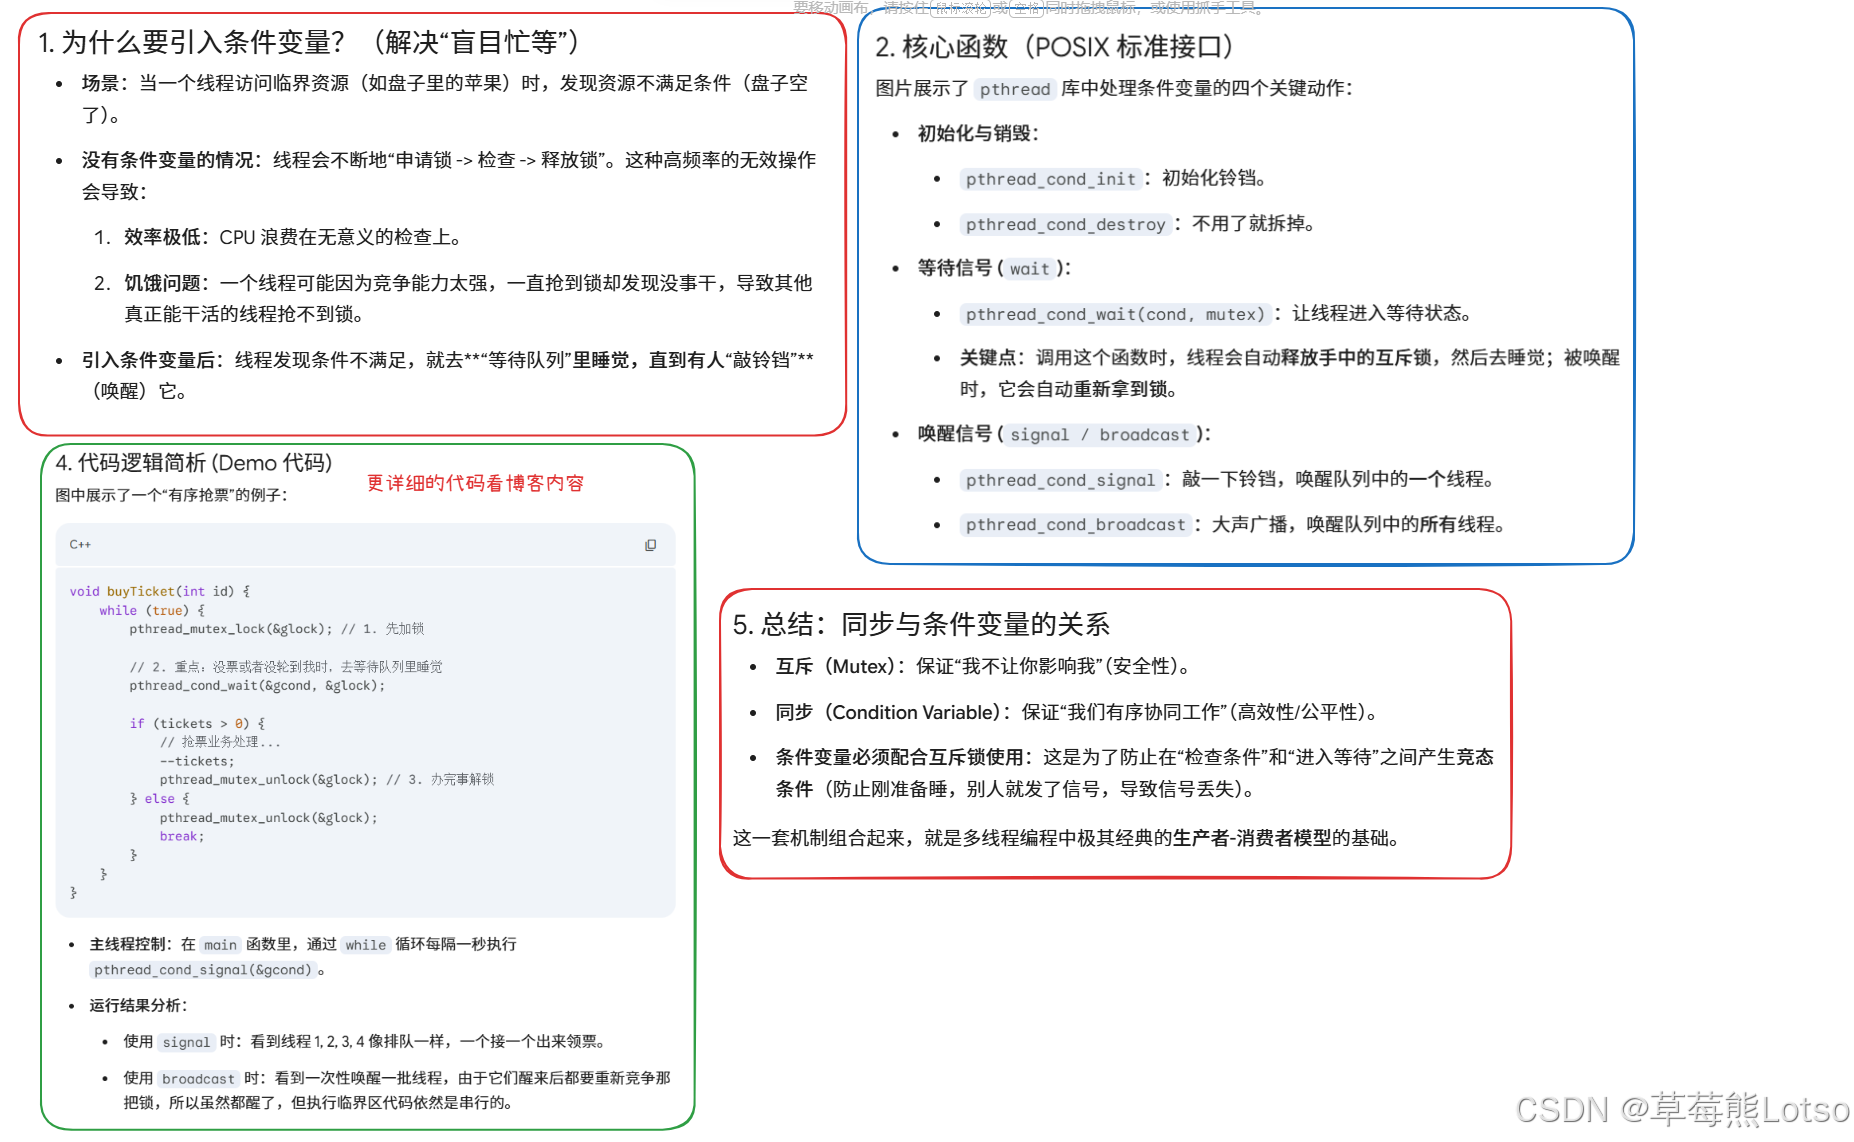Click code line "pthread_mutex_lock(&glock);"
The height and width of the screenshot is (1142, 1854).
[231, 629]
